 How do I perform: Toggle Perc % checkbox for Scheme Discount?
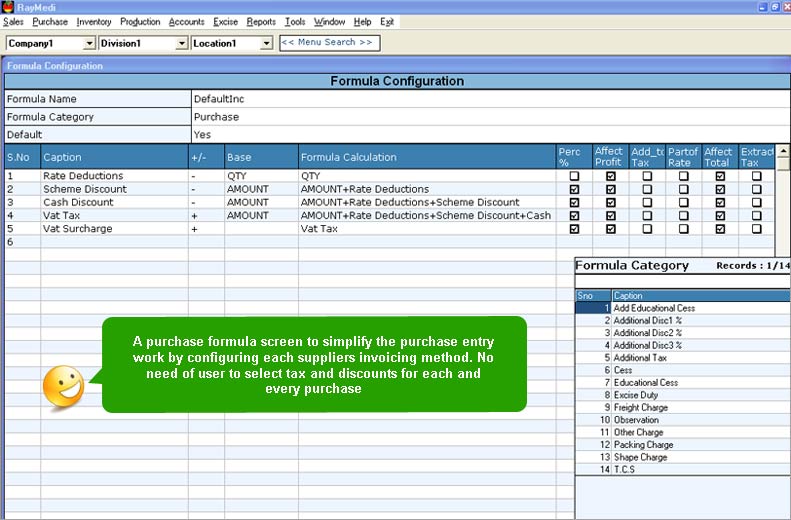(x=574, y=189)
